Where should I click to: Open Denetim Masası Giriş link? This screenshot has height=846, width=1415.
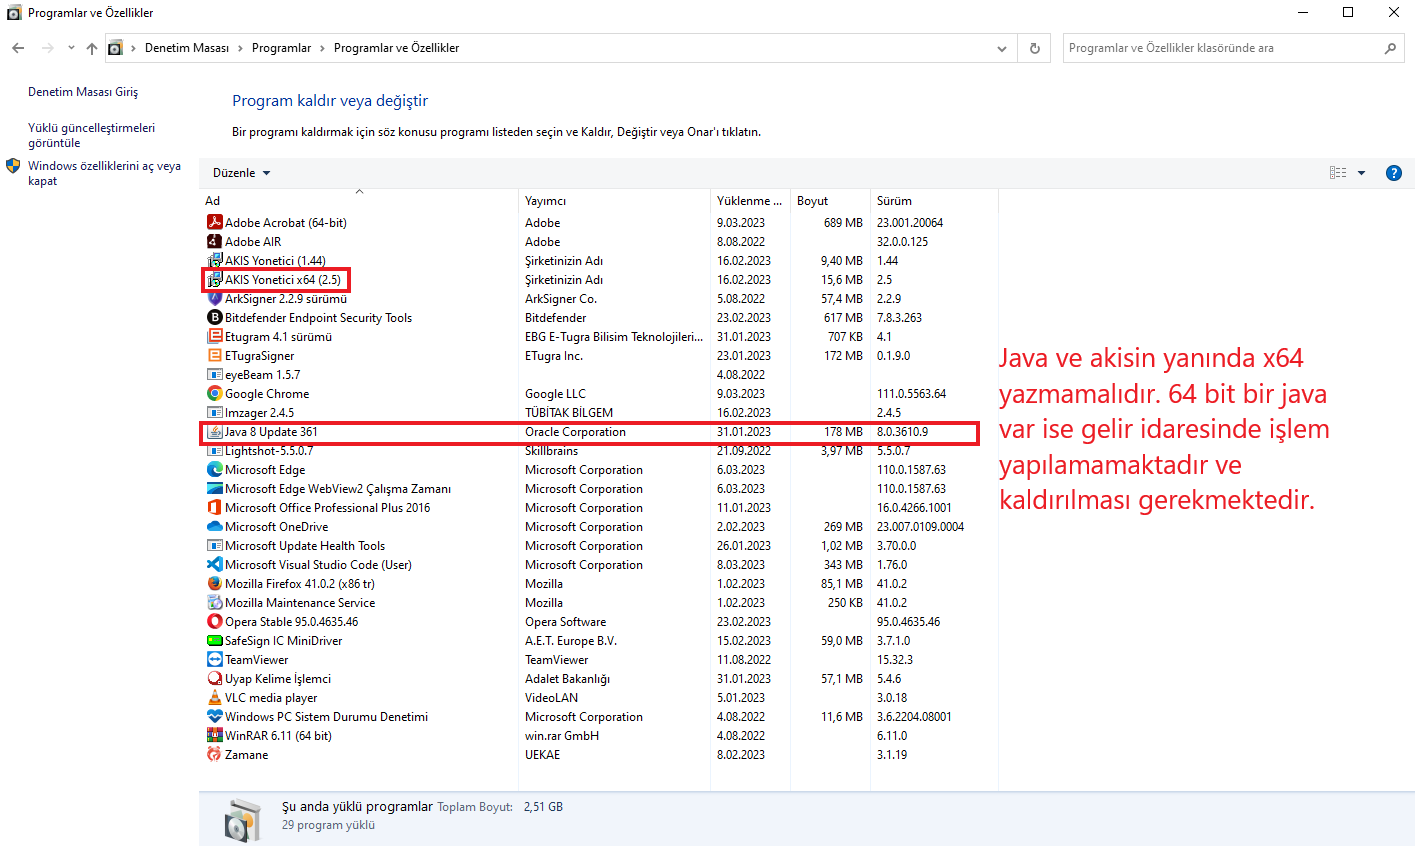[83, 92]
